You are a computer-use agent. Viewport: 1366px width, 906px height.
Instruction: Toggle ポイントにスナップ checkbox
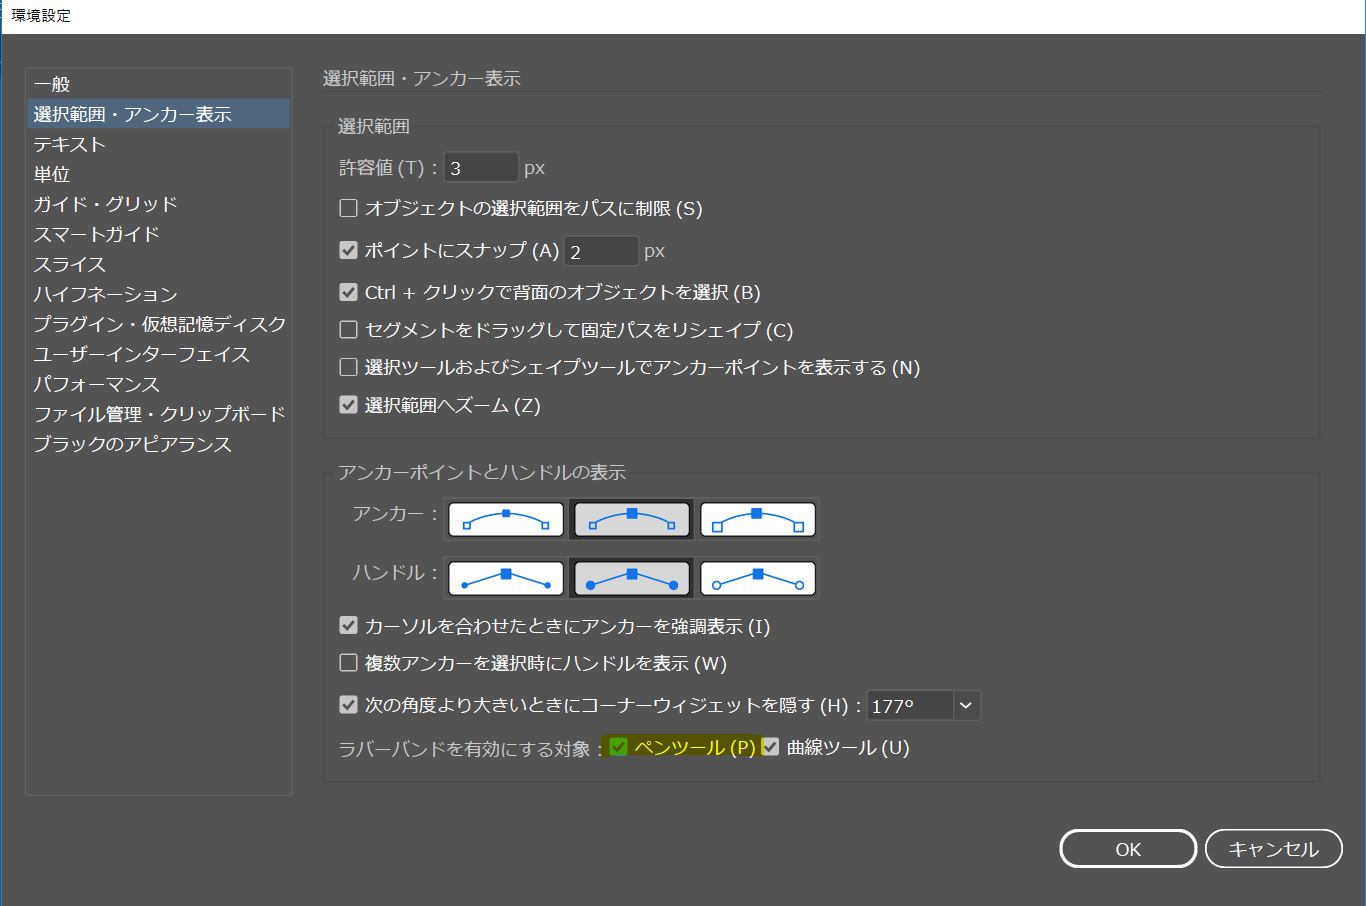[x=348, y=250]
